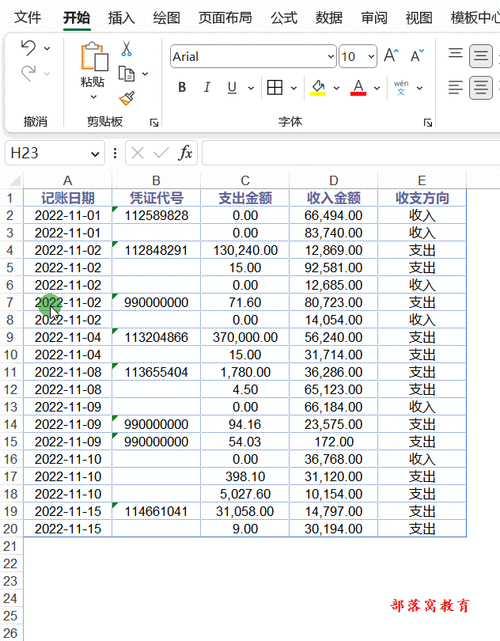The width and height of the screenshot is (500, 641).
Task: Open Name Box H23 dropdown
Action: pos(95,154)
